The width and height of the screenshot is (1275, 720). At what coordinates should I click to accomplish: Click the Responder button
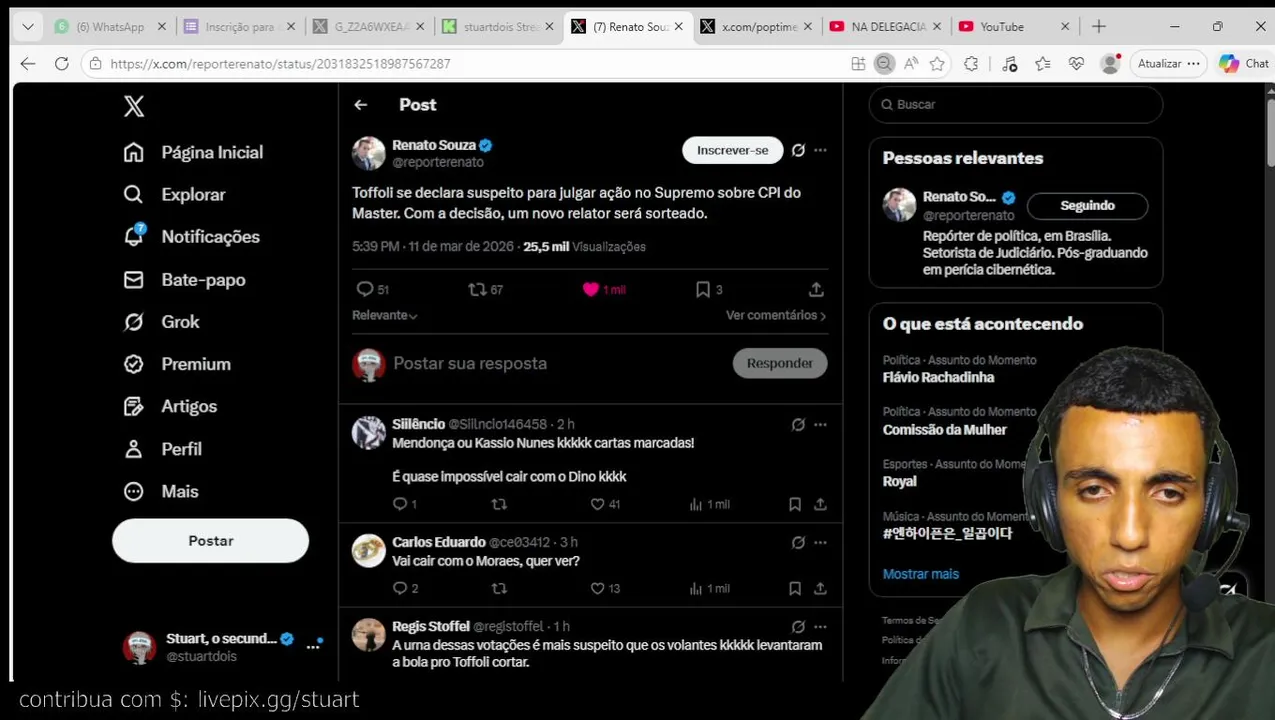coord(779,363)
